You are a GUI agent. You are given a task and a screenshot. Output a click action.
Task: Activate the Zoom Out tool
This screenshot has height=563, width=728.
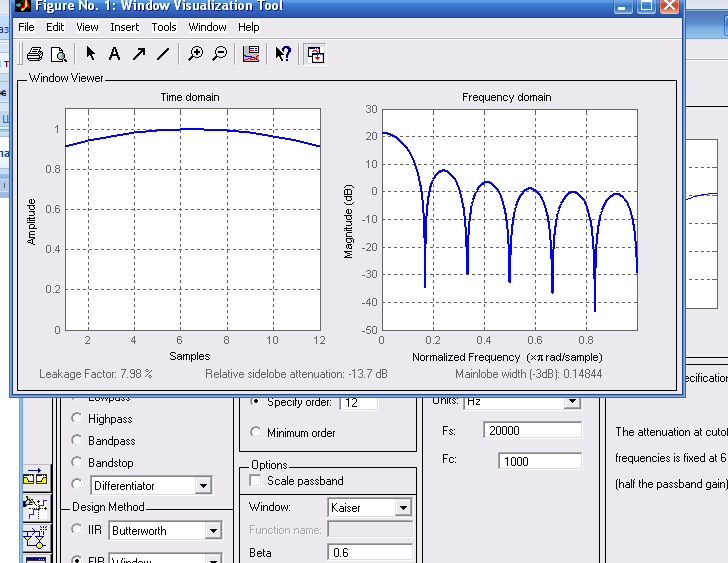(x=220, y=54)
